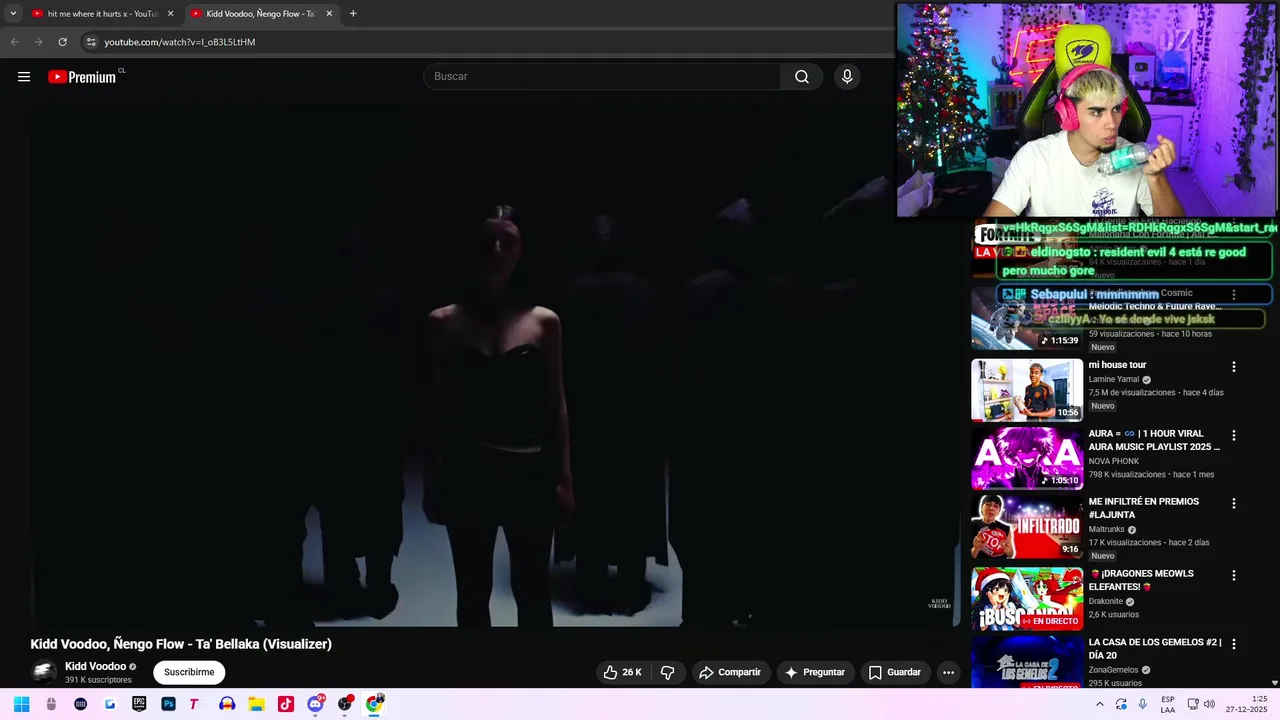The image size is (1280, 720).
Task: Open Chrome from taskbar
Action: coord(374,704)
